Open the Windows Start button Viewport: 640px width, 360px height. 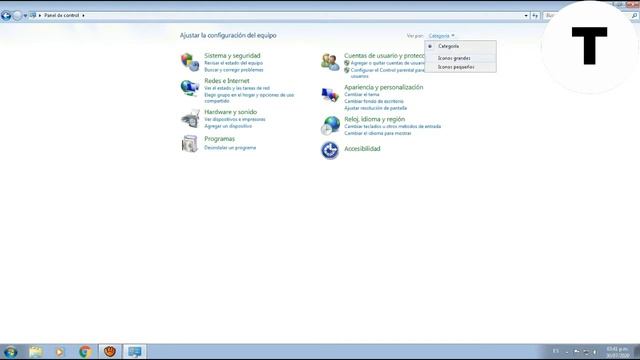click(10, 351)
